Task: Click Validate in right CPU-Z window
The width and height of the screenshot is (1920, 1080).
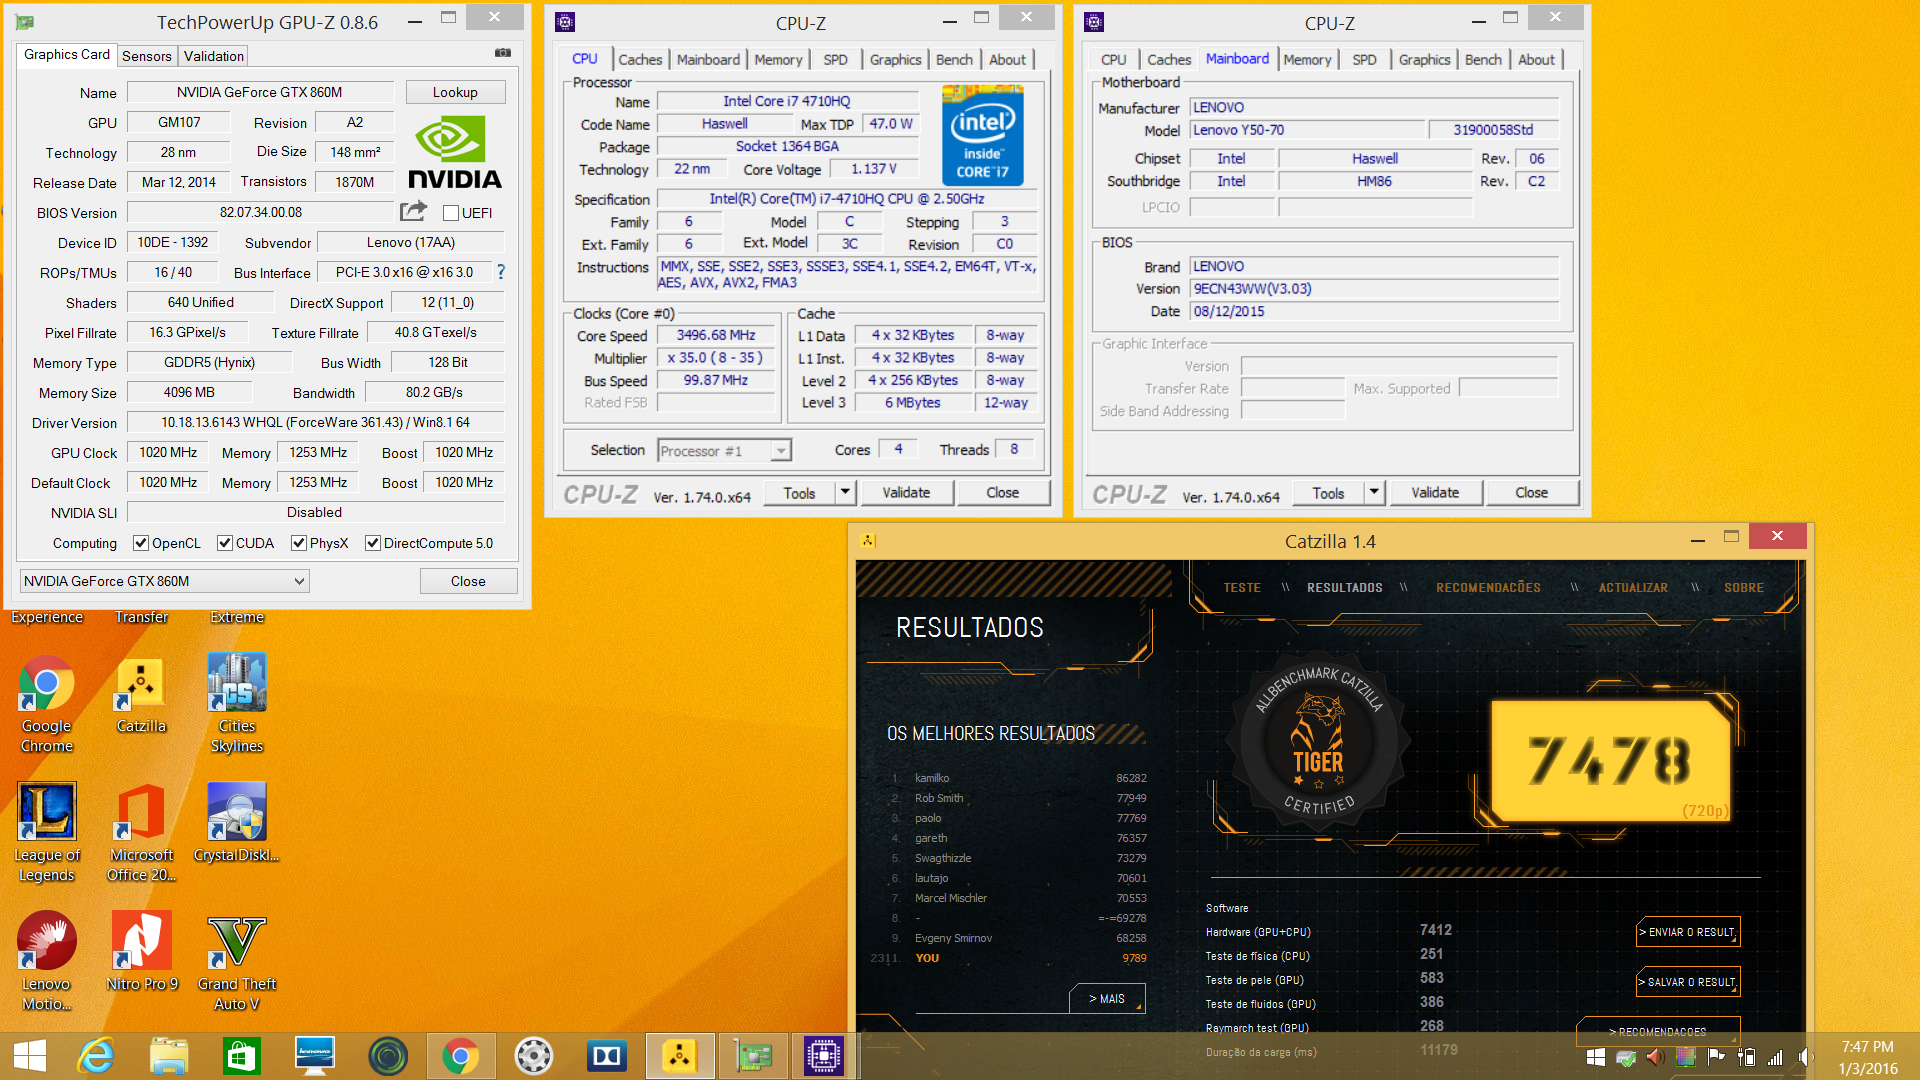Action: [x=1435, y=492]
